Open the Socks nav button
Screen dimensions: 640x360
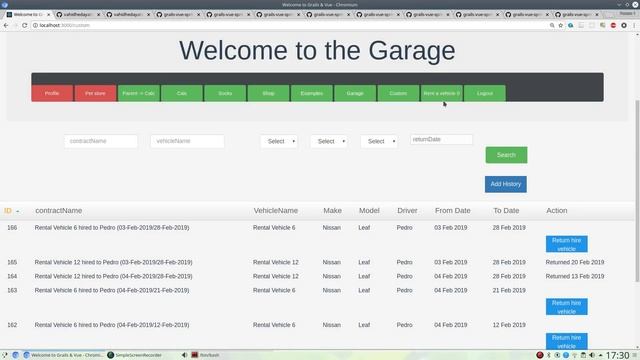click(x=225, y=93)
